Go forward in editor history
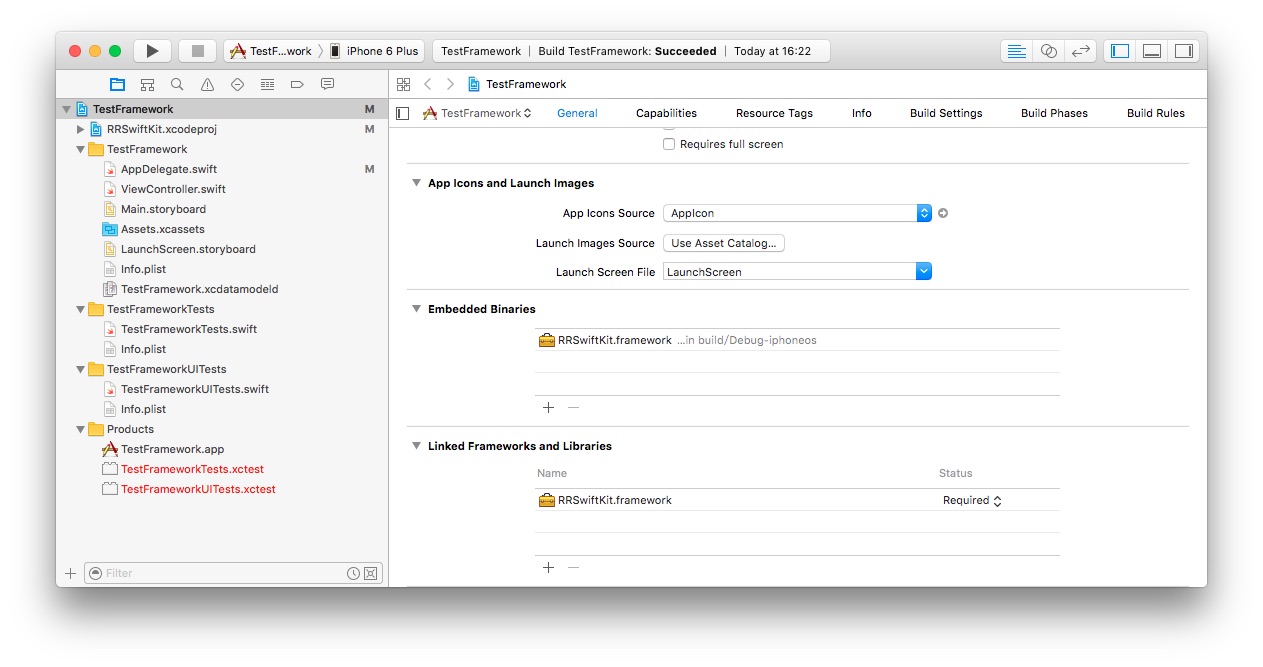This screenshot has height=667, width=1263. 450,84
